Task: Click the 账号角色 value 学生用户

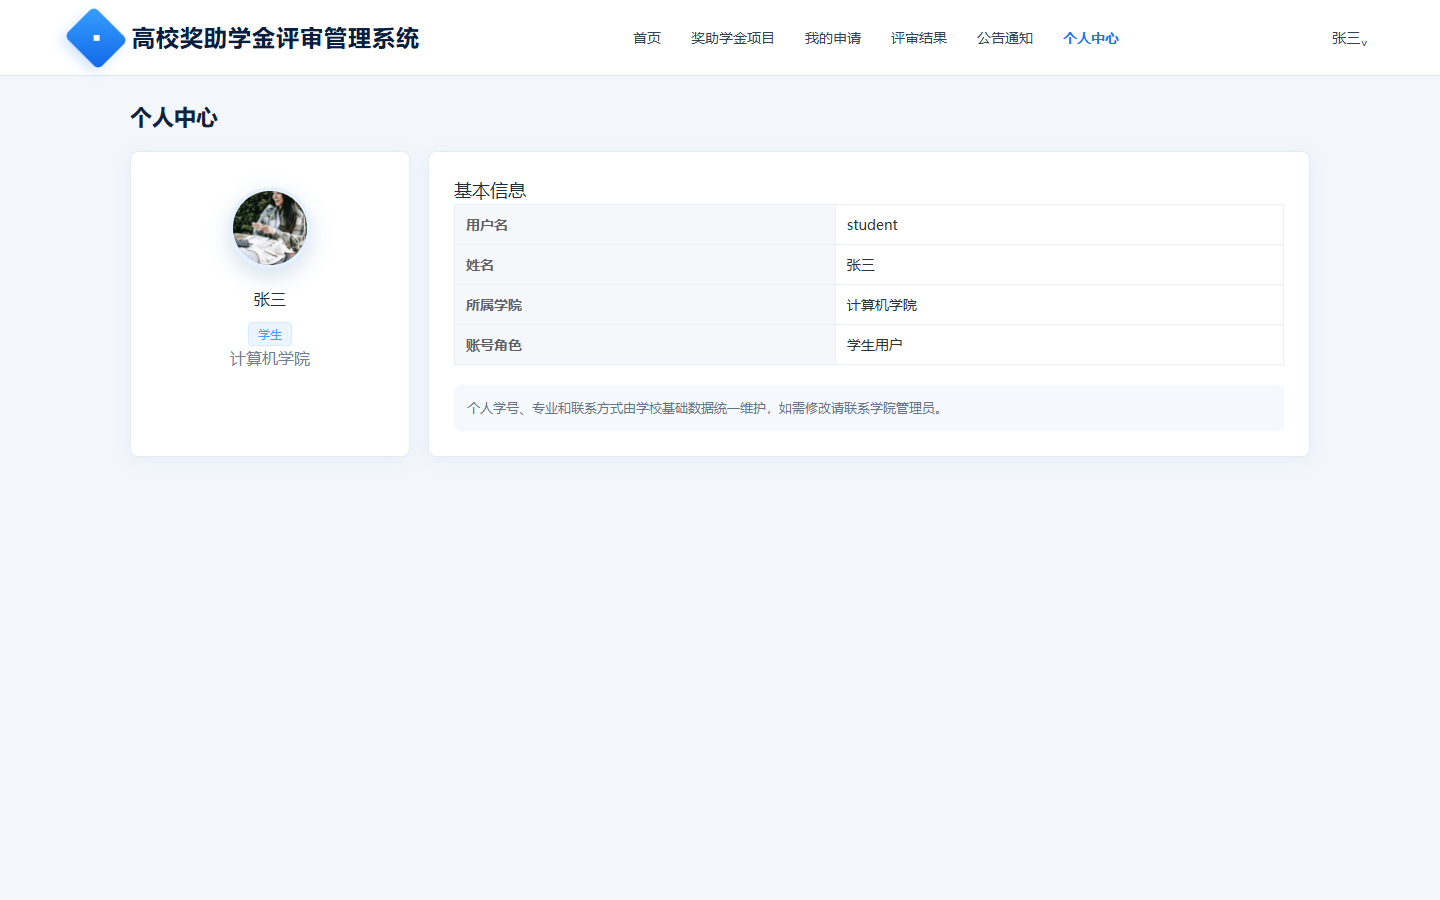Action: point(874,345)
